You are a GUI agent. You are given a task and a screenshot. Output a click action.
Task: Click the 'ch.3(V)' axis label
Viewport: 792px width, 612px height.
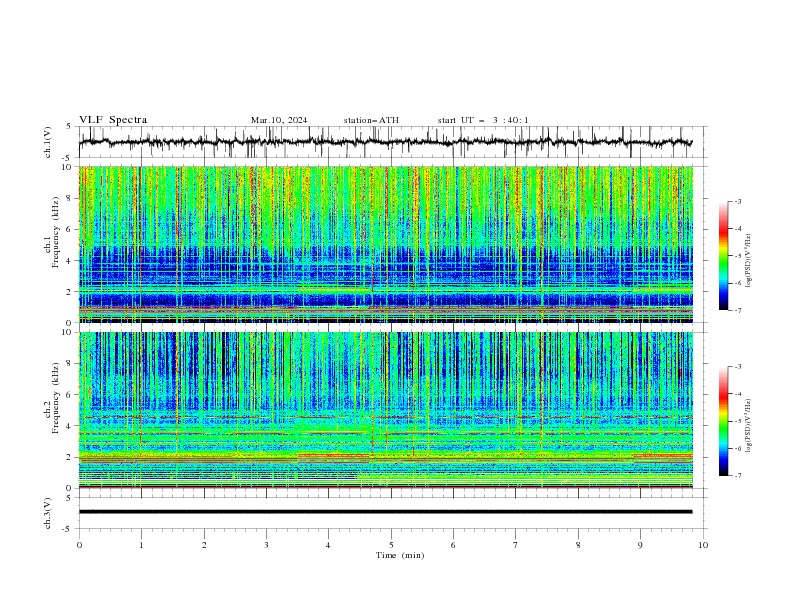tap(48, 514)
